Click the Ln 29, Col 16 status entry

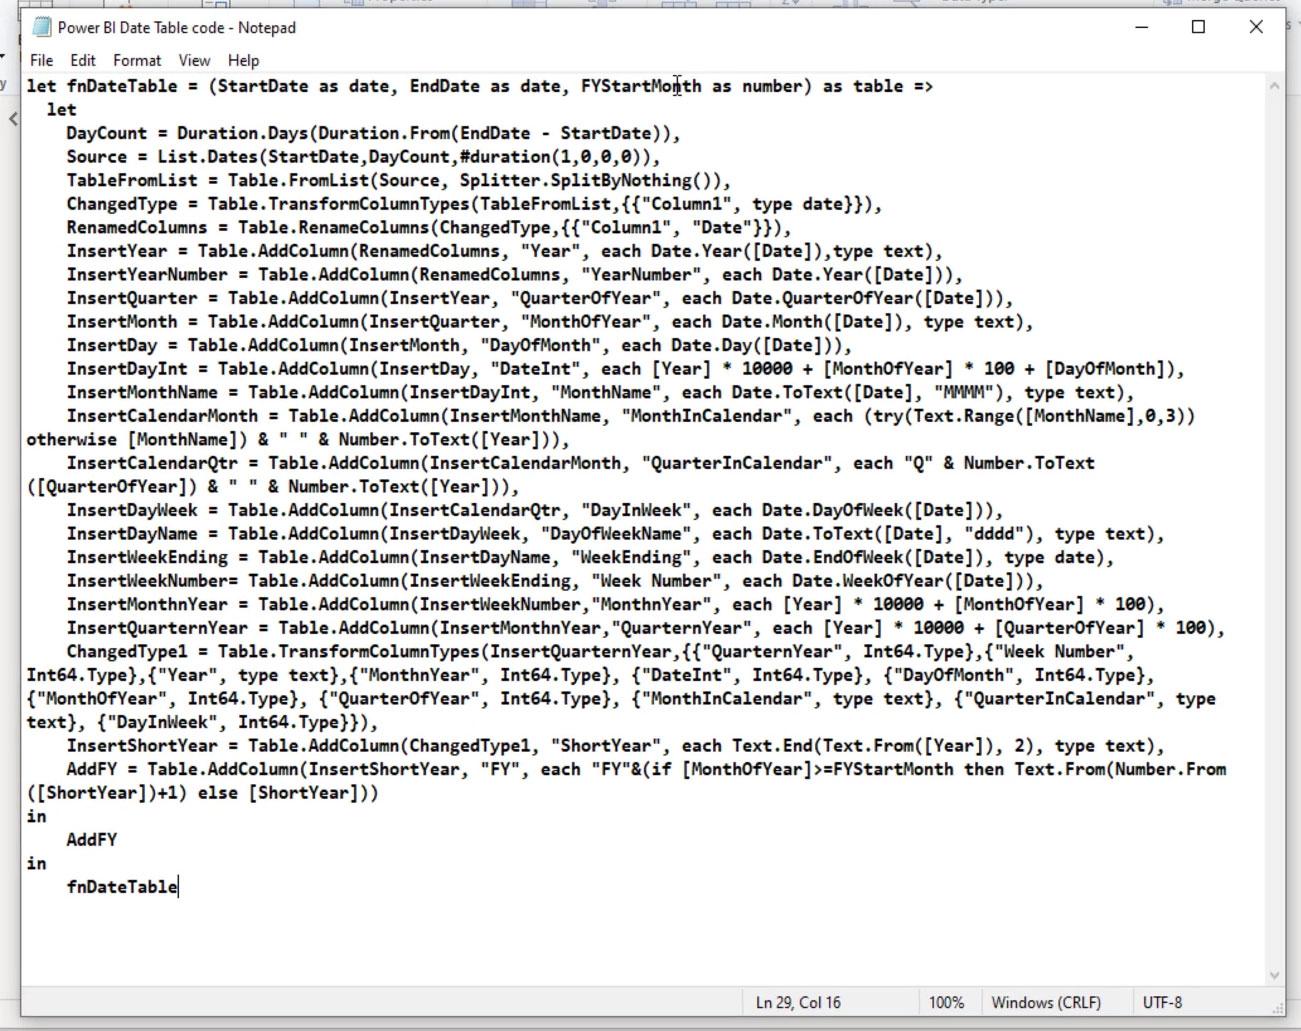tap(798, 1002)
